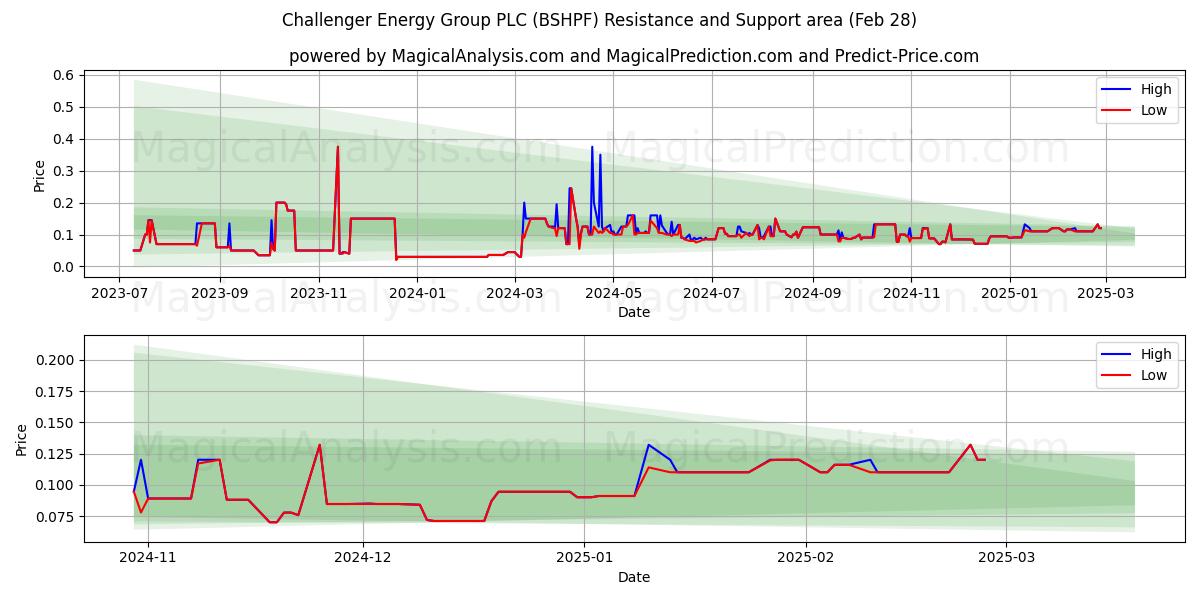Click 'High' in the top chart legend
This screenshot has height=600, width=1200.
click(x=1156, y=89)
